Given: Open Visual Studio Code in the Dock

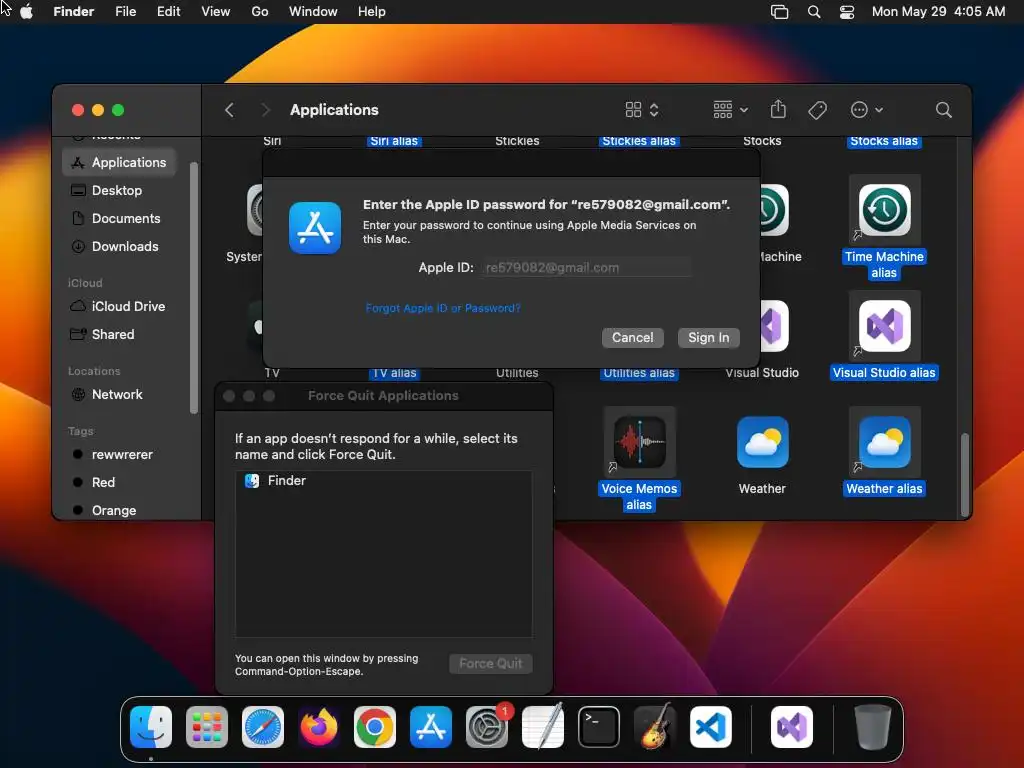Looking at the screenshot, I should (711, 727).
